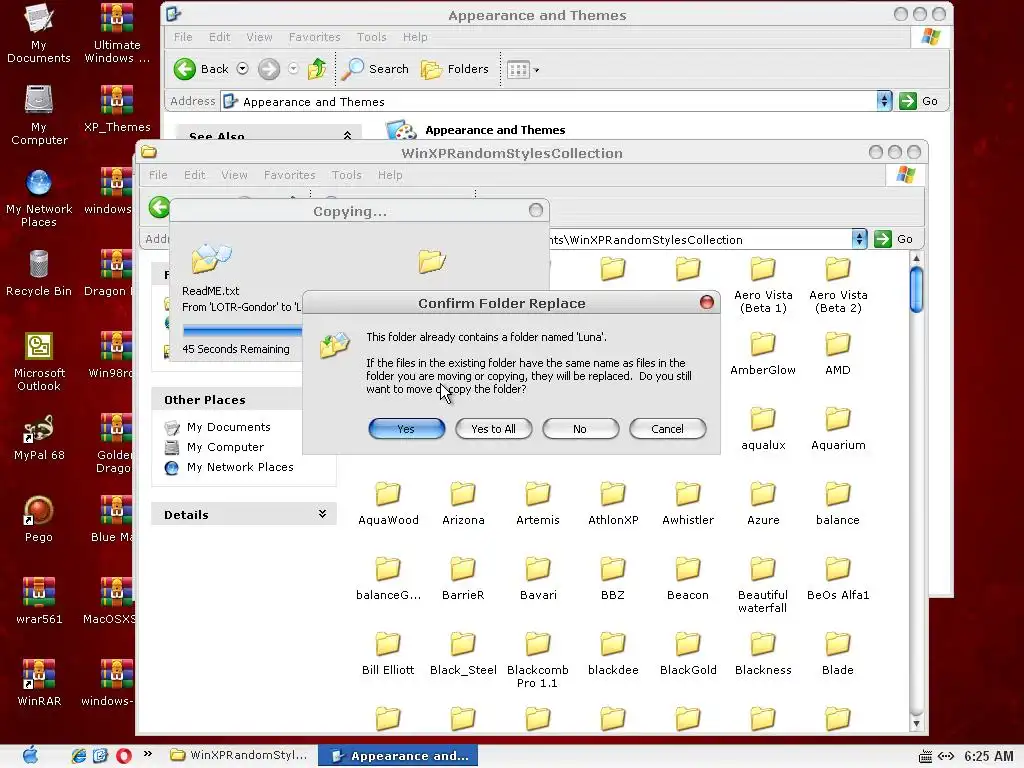Choose Yes to All for folder replace

[494, 429]
